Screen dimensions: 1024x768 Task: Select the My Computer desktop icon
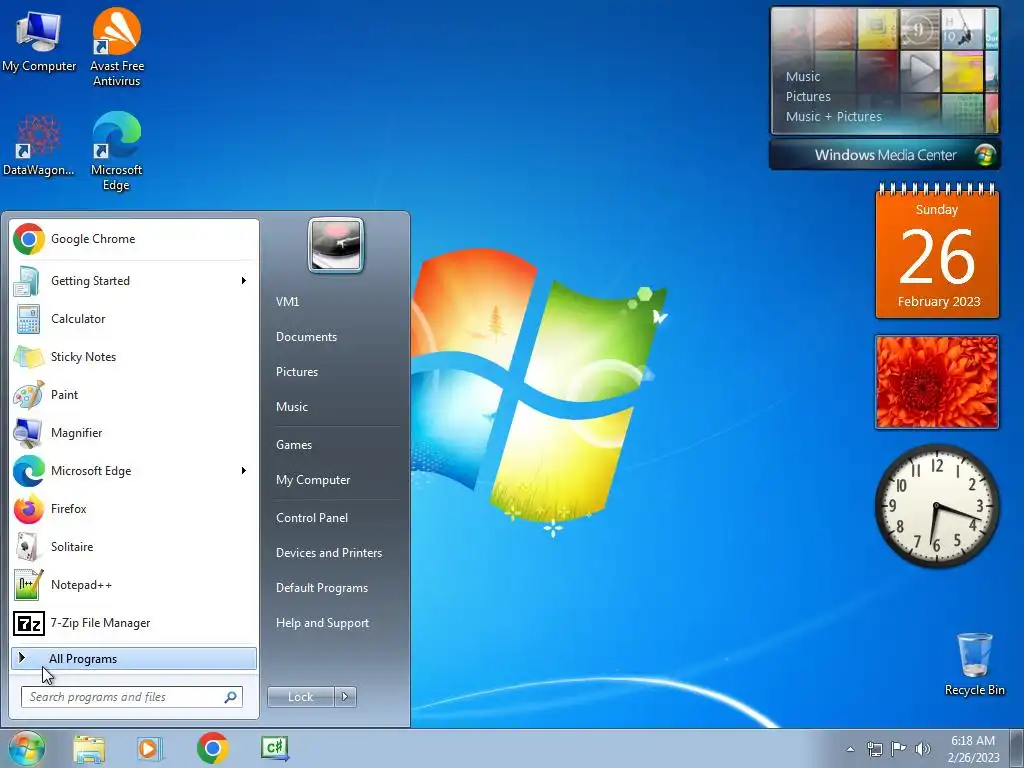pyautogui.click(x=39, y=42)
